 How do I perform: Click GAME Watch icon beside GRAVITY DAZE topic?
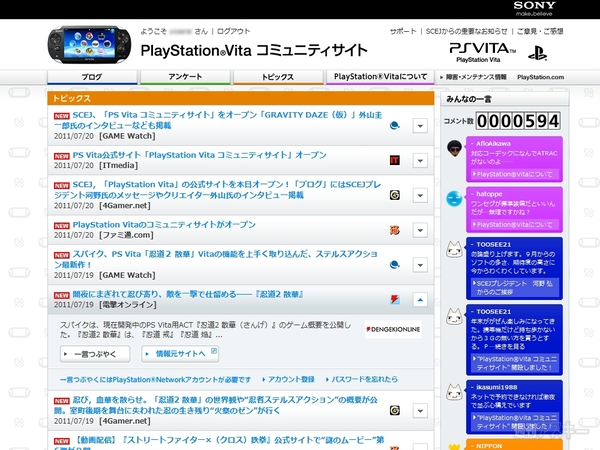395,126
